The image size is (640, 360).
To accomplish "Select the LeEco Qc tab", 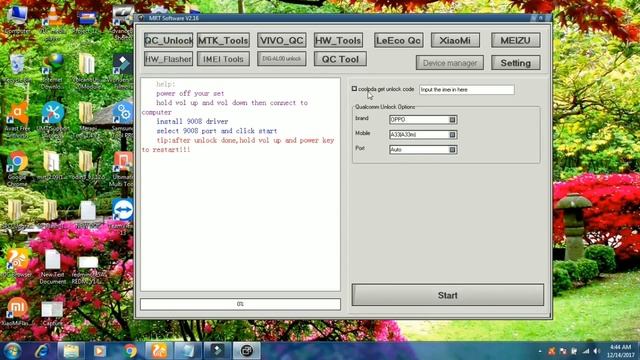I will point(398,40).
